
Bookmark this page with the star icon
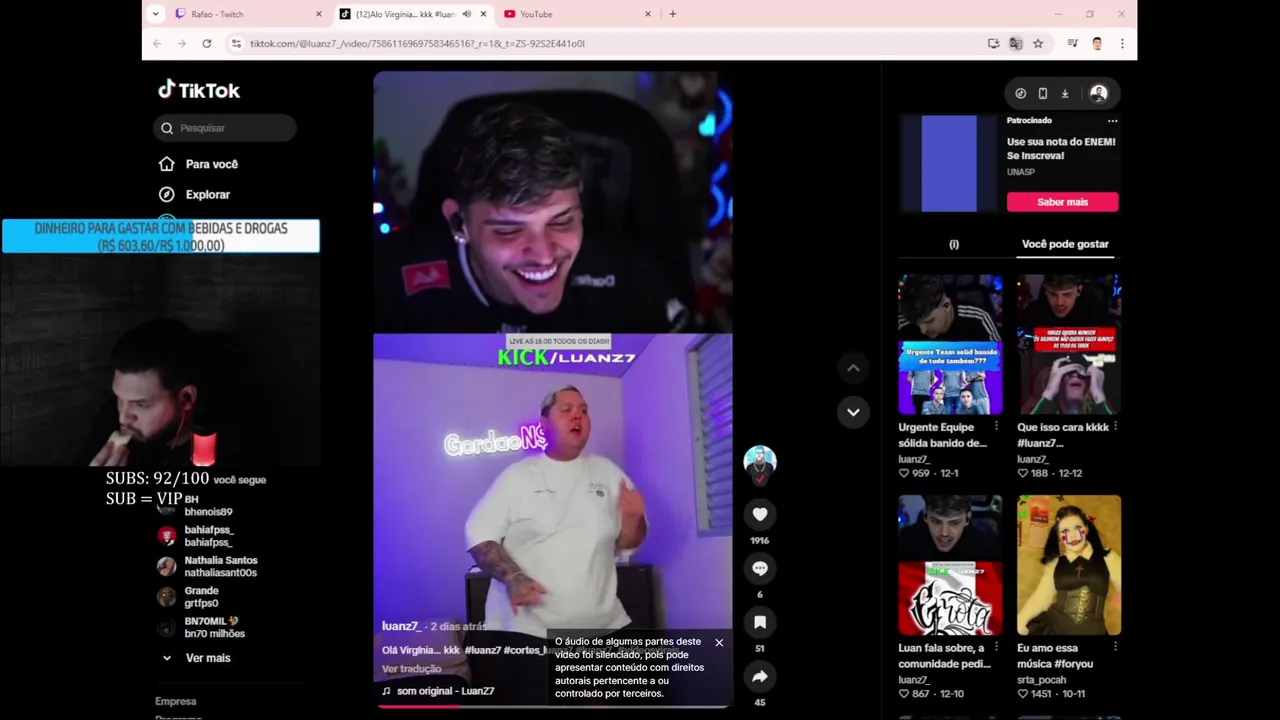point(1038,43)
